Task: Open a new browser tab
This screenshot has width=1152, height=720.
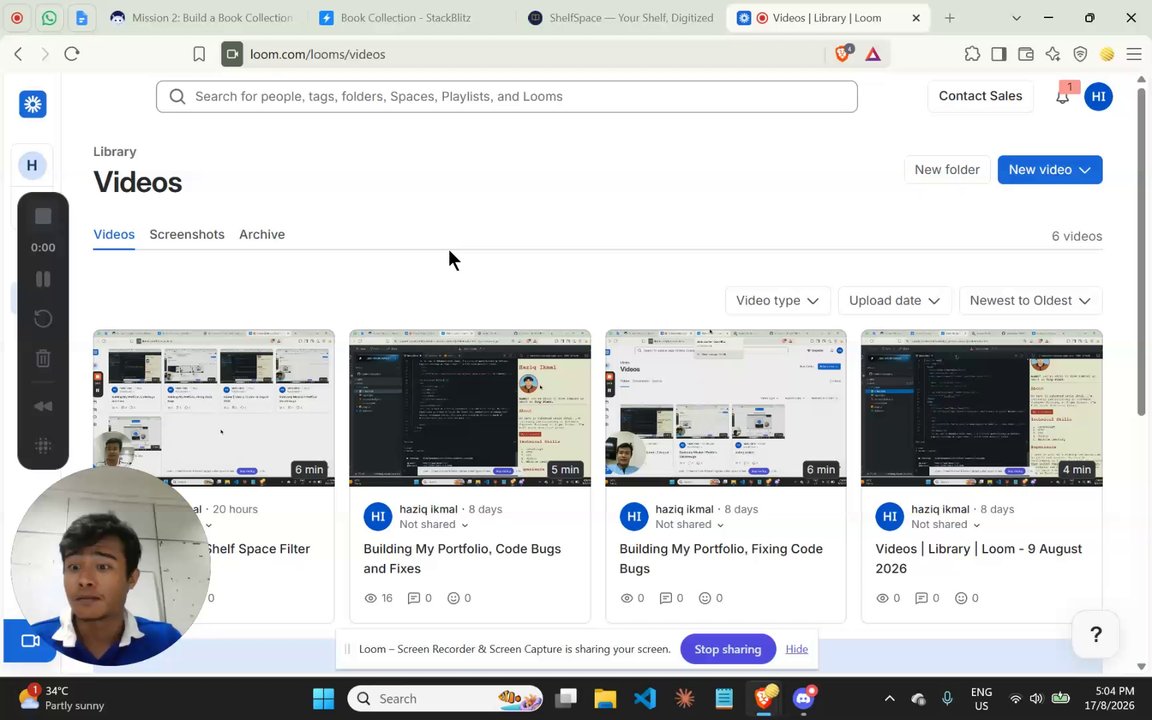Action: 949,18
